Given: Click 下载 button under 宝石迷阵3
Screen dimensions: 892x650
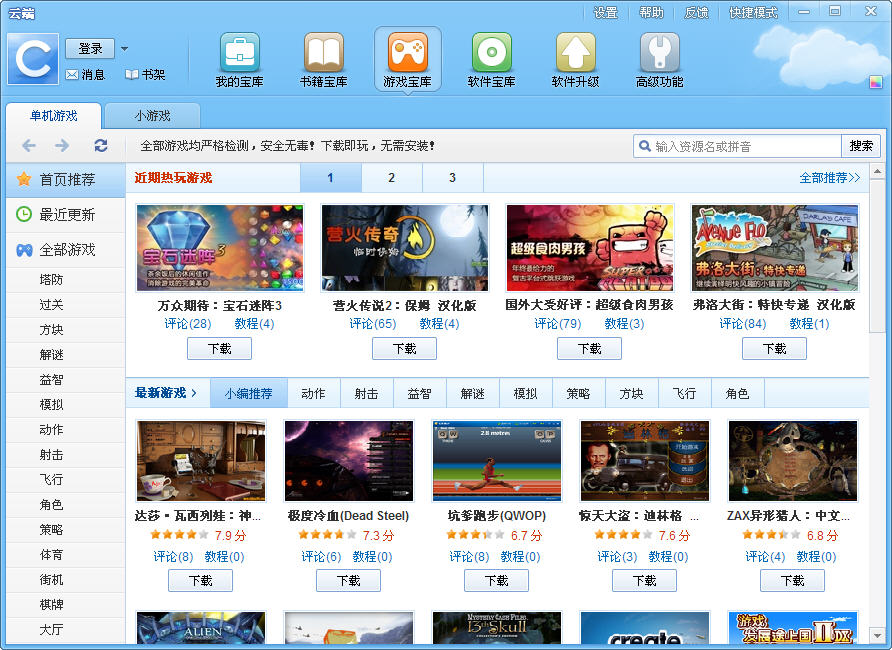Looking at the screenshot, I should click(x=219, y=348).
